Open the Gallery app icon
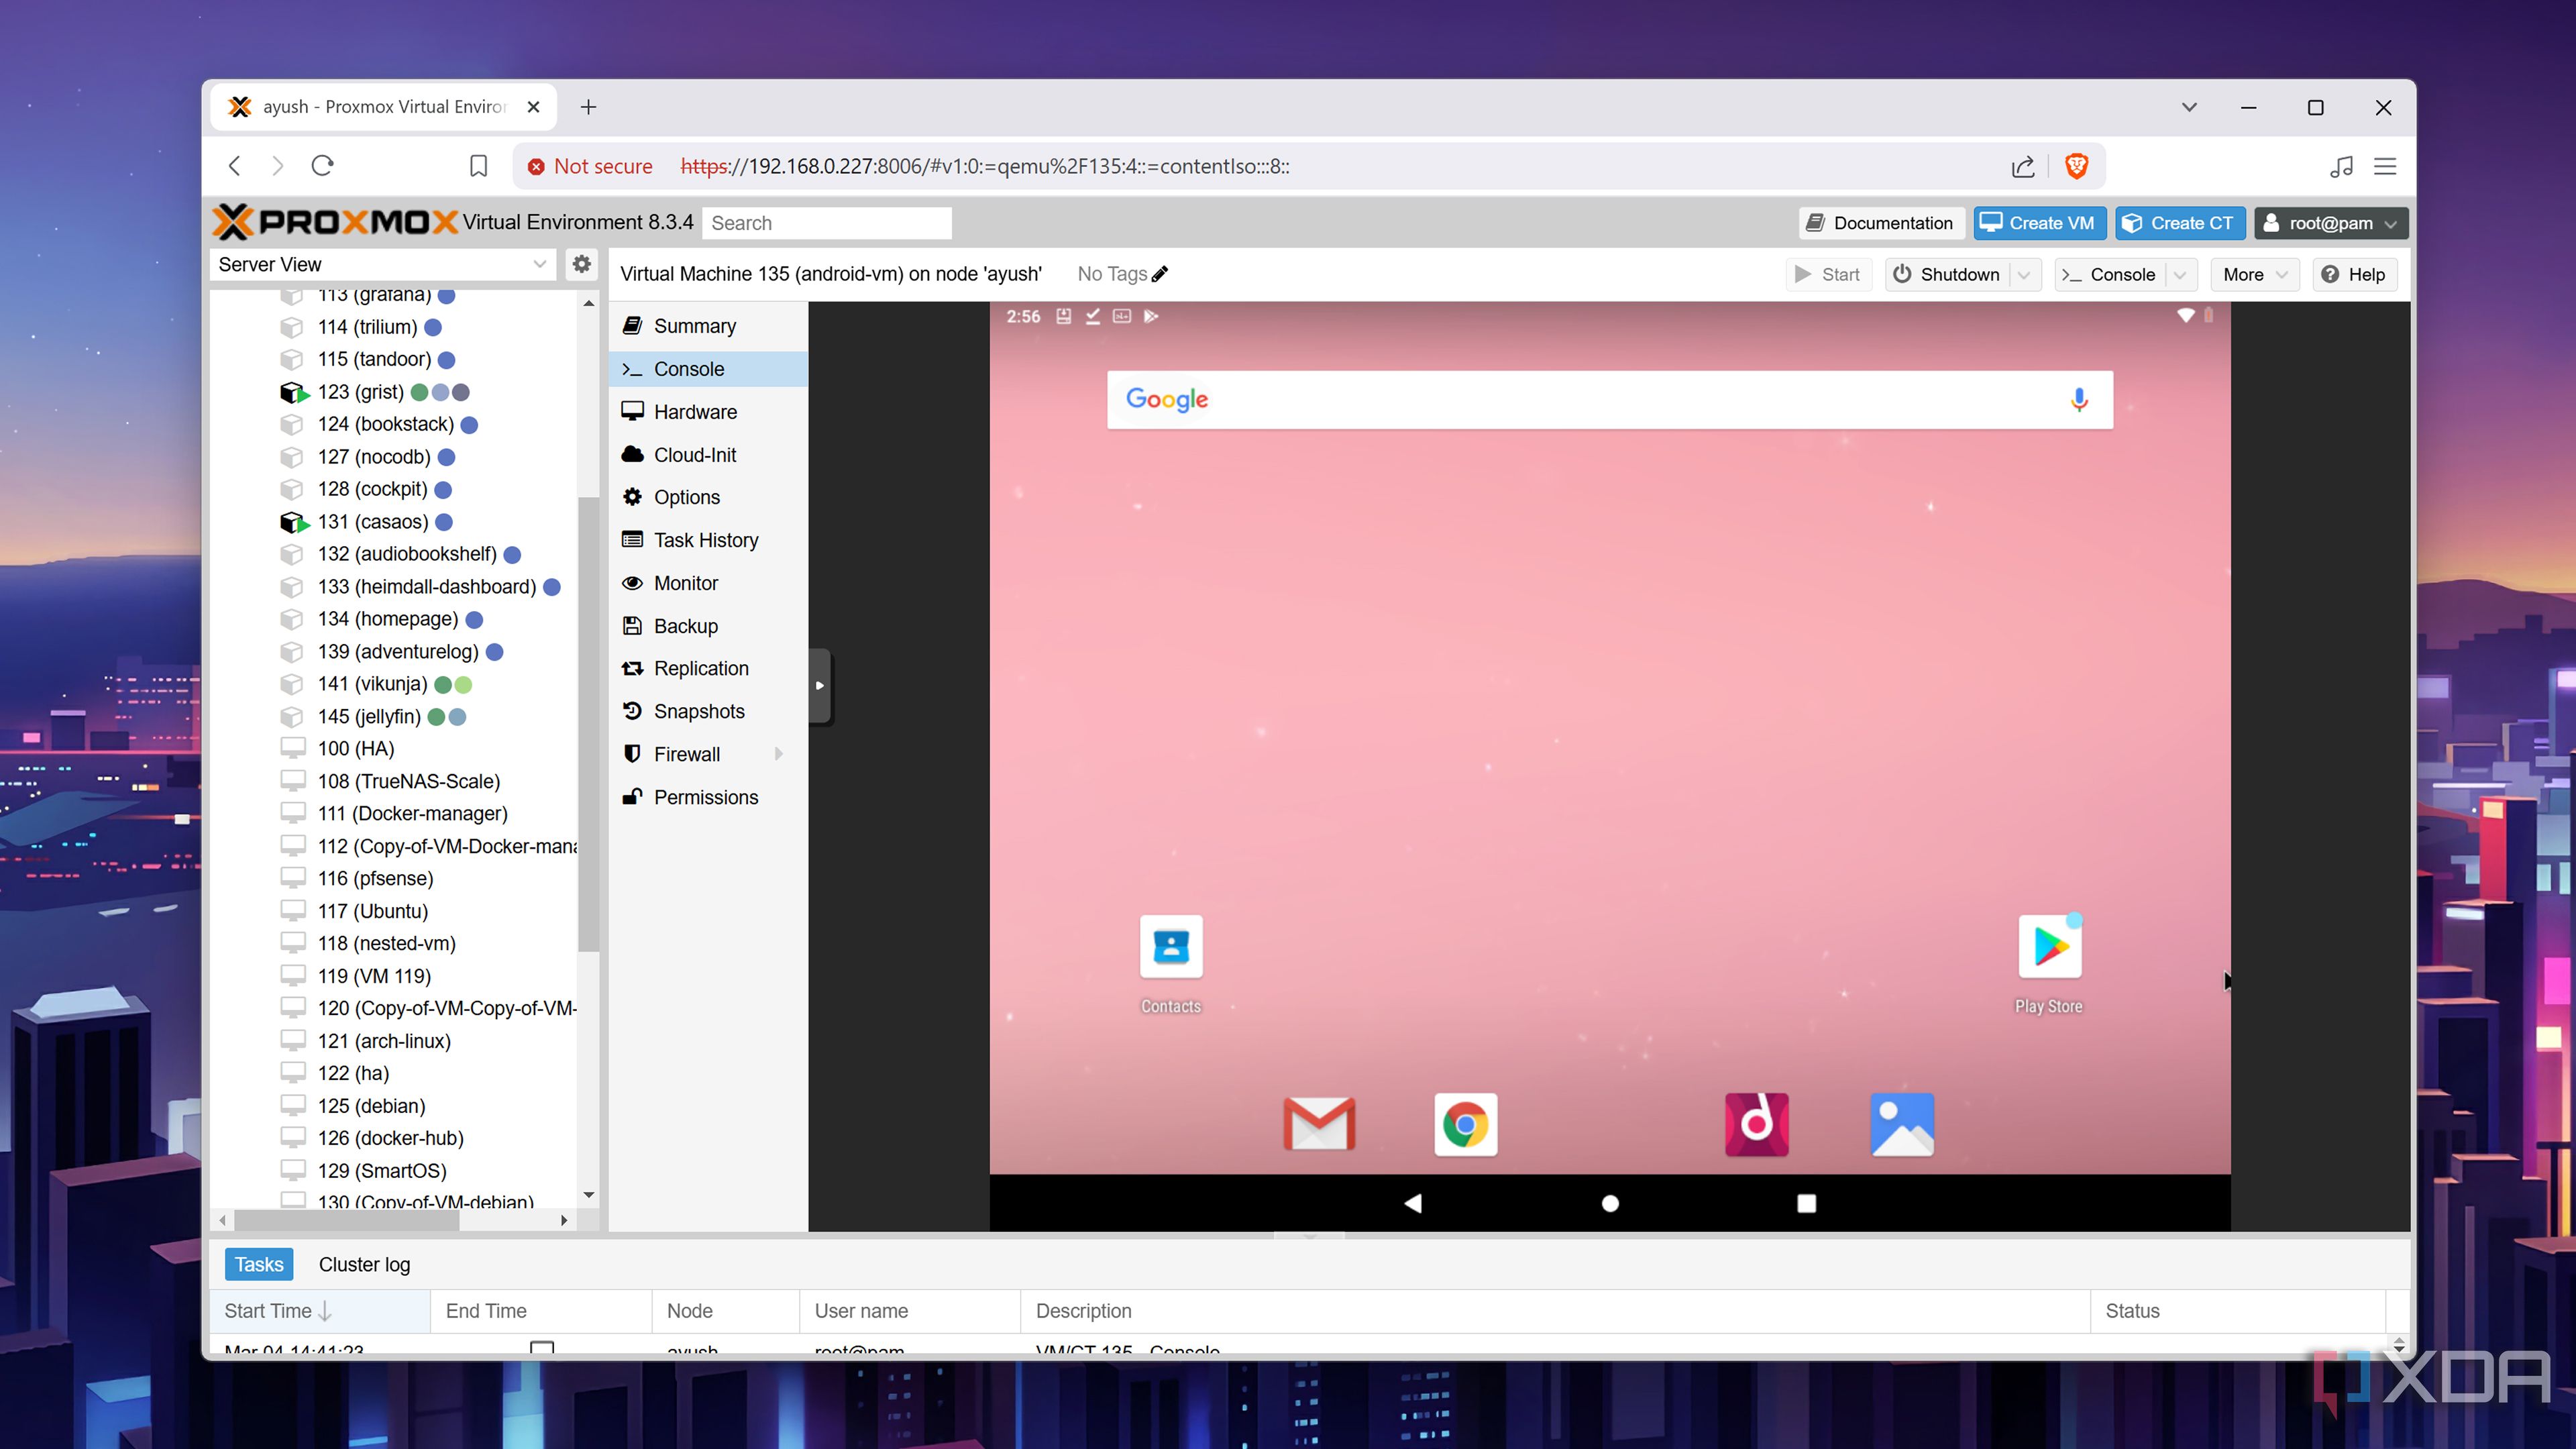This screenshot has width=2576, height=1449. pyautogui.click(x=1902, y=1124)
